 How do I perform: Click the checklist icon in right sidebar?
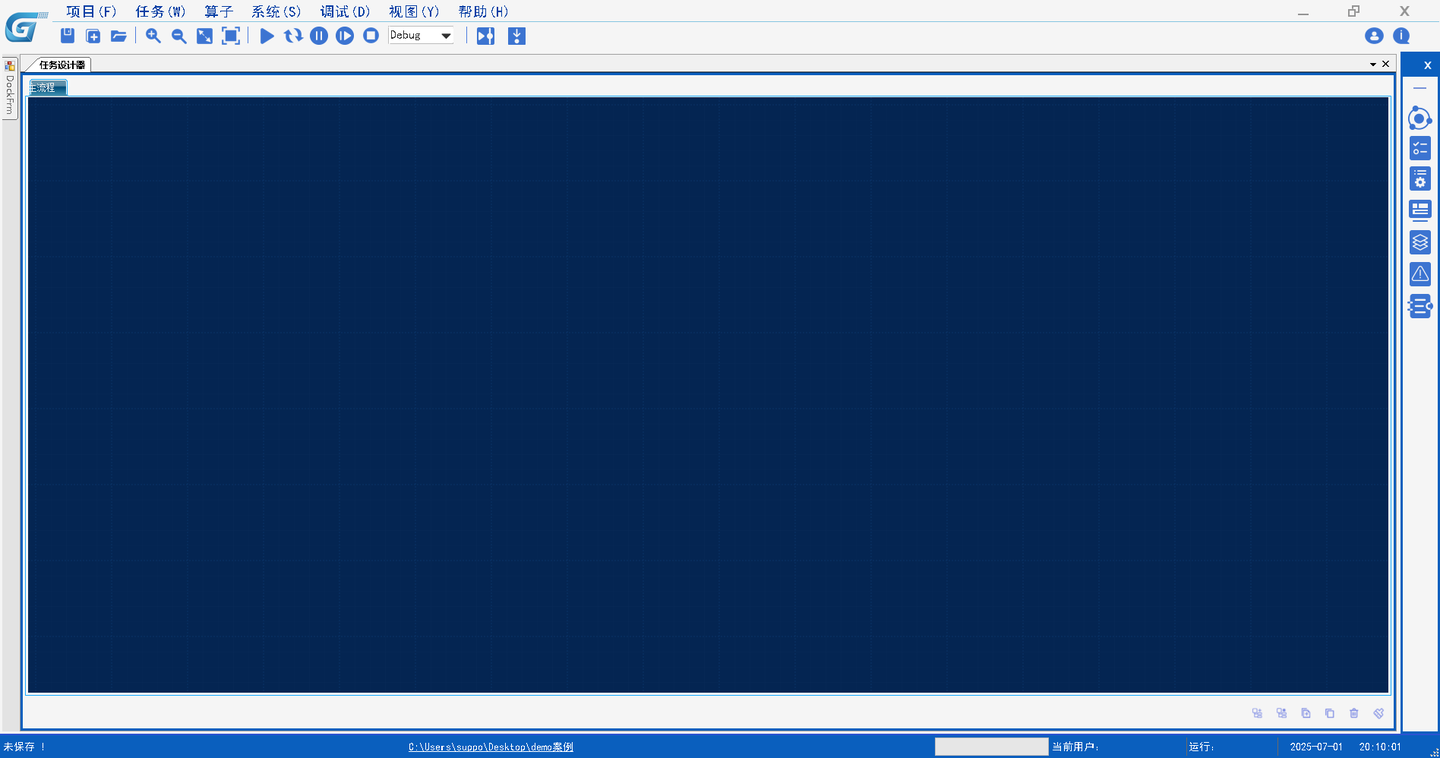click(x=1420, y=149)
